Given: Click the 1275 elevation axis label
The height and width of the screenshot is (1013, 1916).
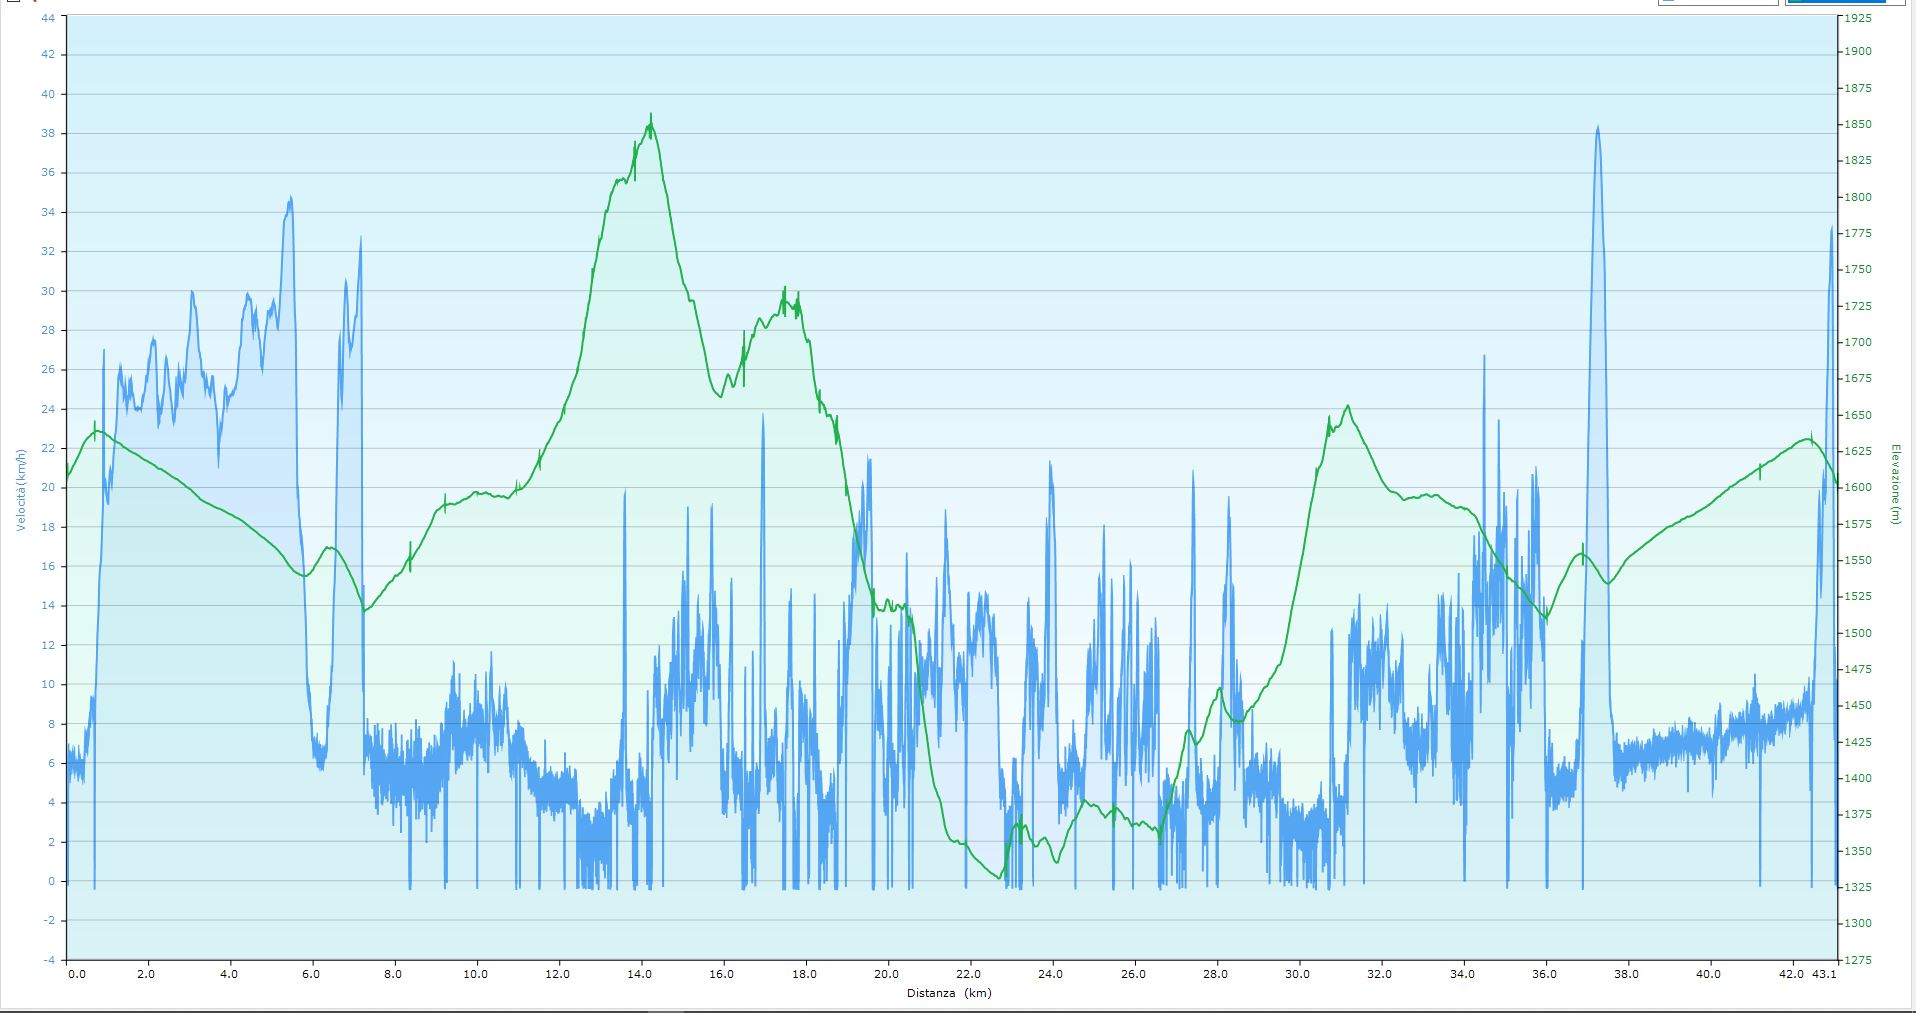Looking at the screenshot, I should coord(1858,960).
